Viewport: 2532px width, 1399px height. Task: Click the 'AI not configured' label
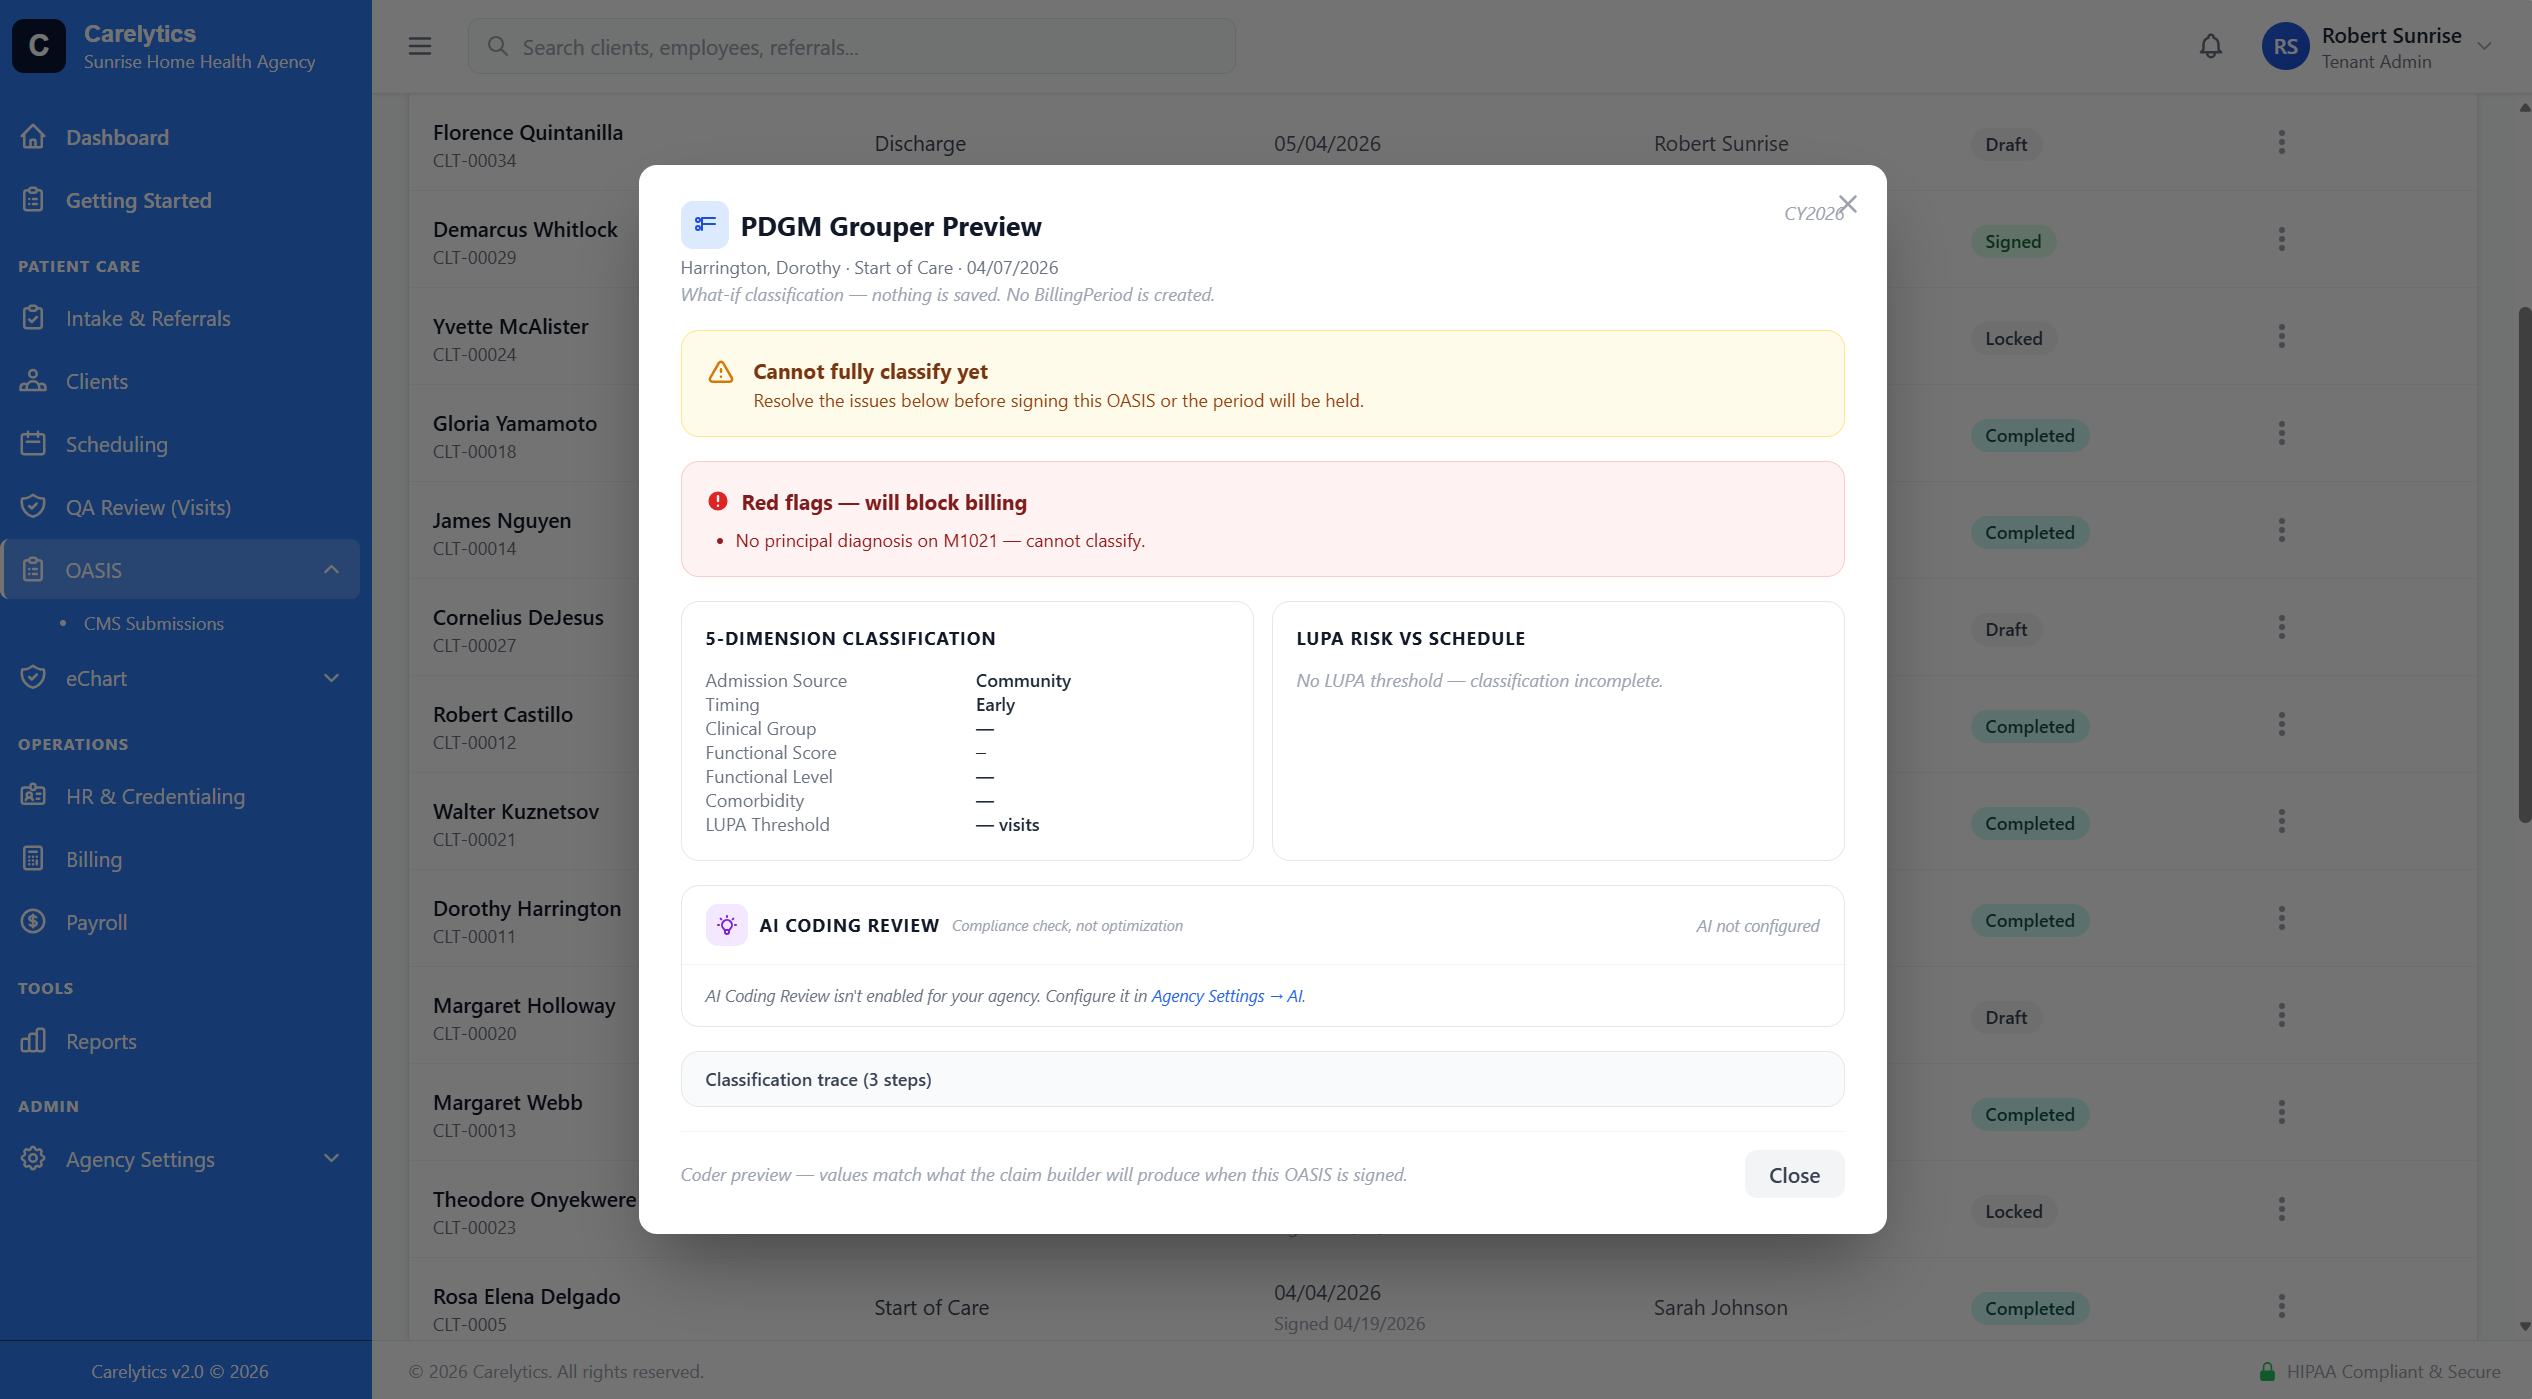pyautogui.click(x=1757, y=925)
